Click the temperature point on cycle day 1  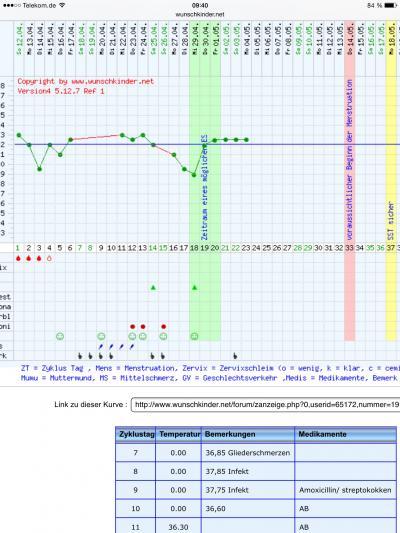(x=19, y=135)
